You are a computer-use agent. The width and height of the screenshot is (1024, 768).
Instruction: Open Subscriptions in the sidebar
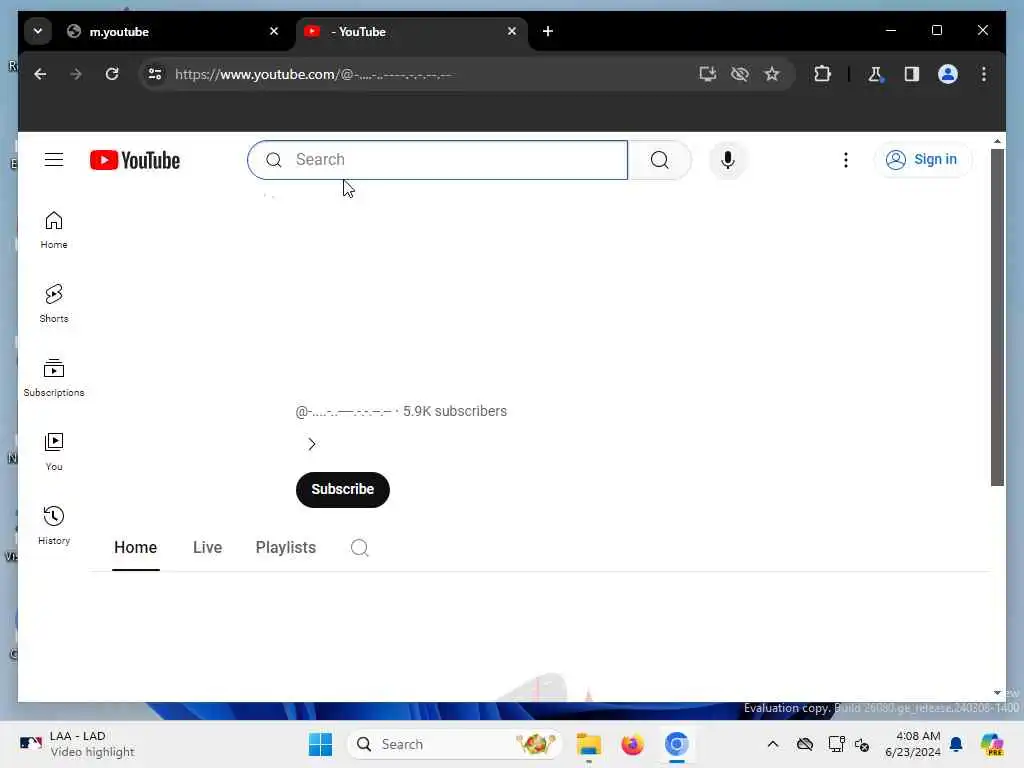tap(54, 377)
